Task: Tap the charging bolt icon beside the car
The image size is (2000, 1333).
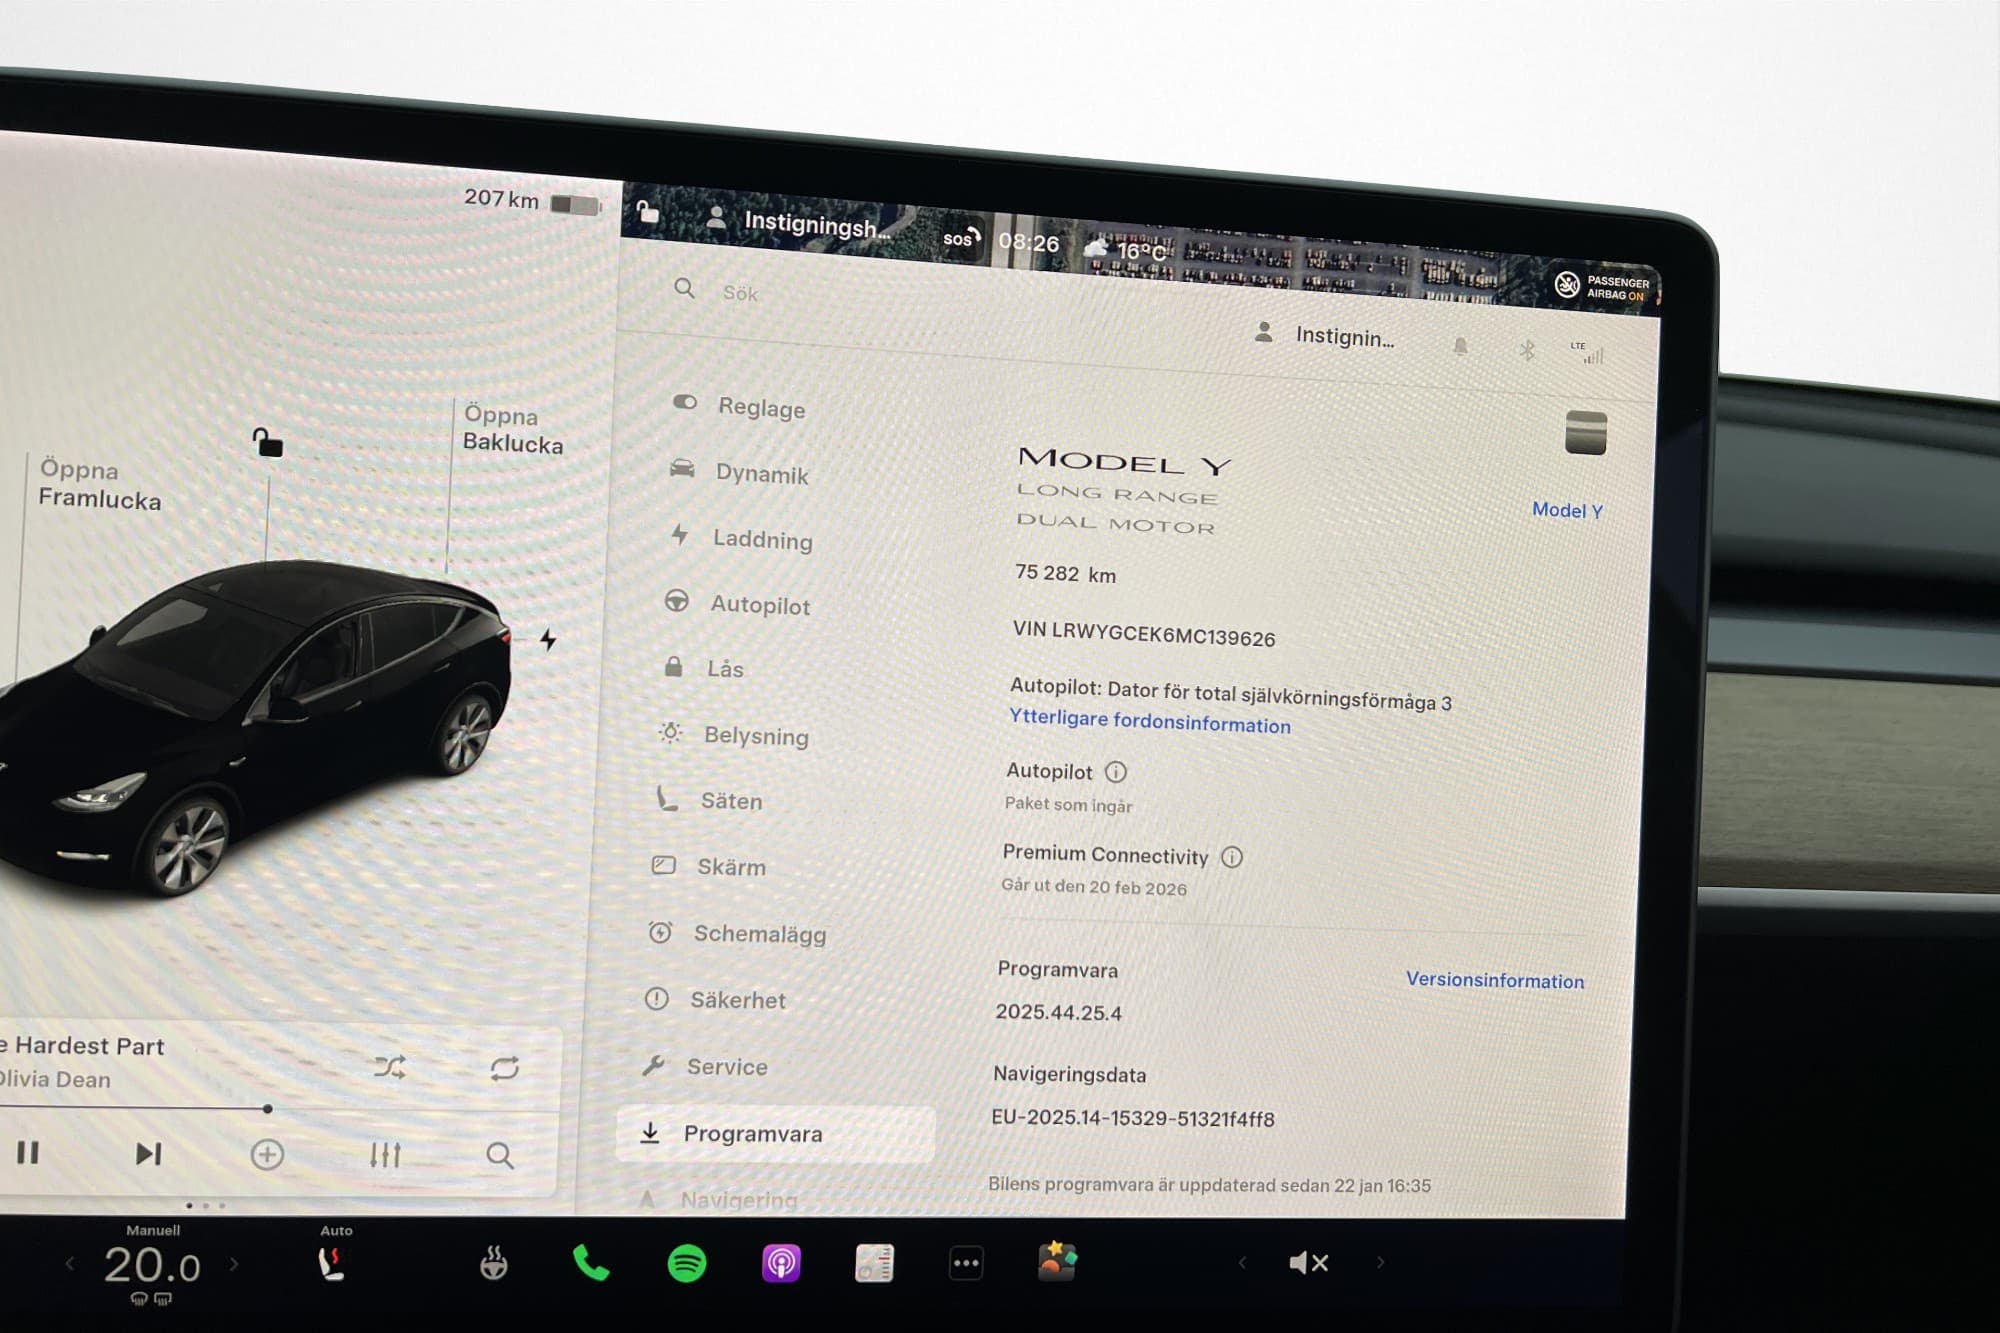Action: [x=548, y=639]
